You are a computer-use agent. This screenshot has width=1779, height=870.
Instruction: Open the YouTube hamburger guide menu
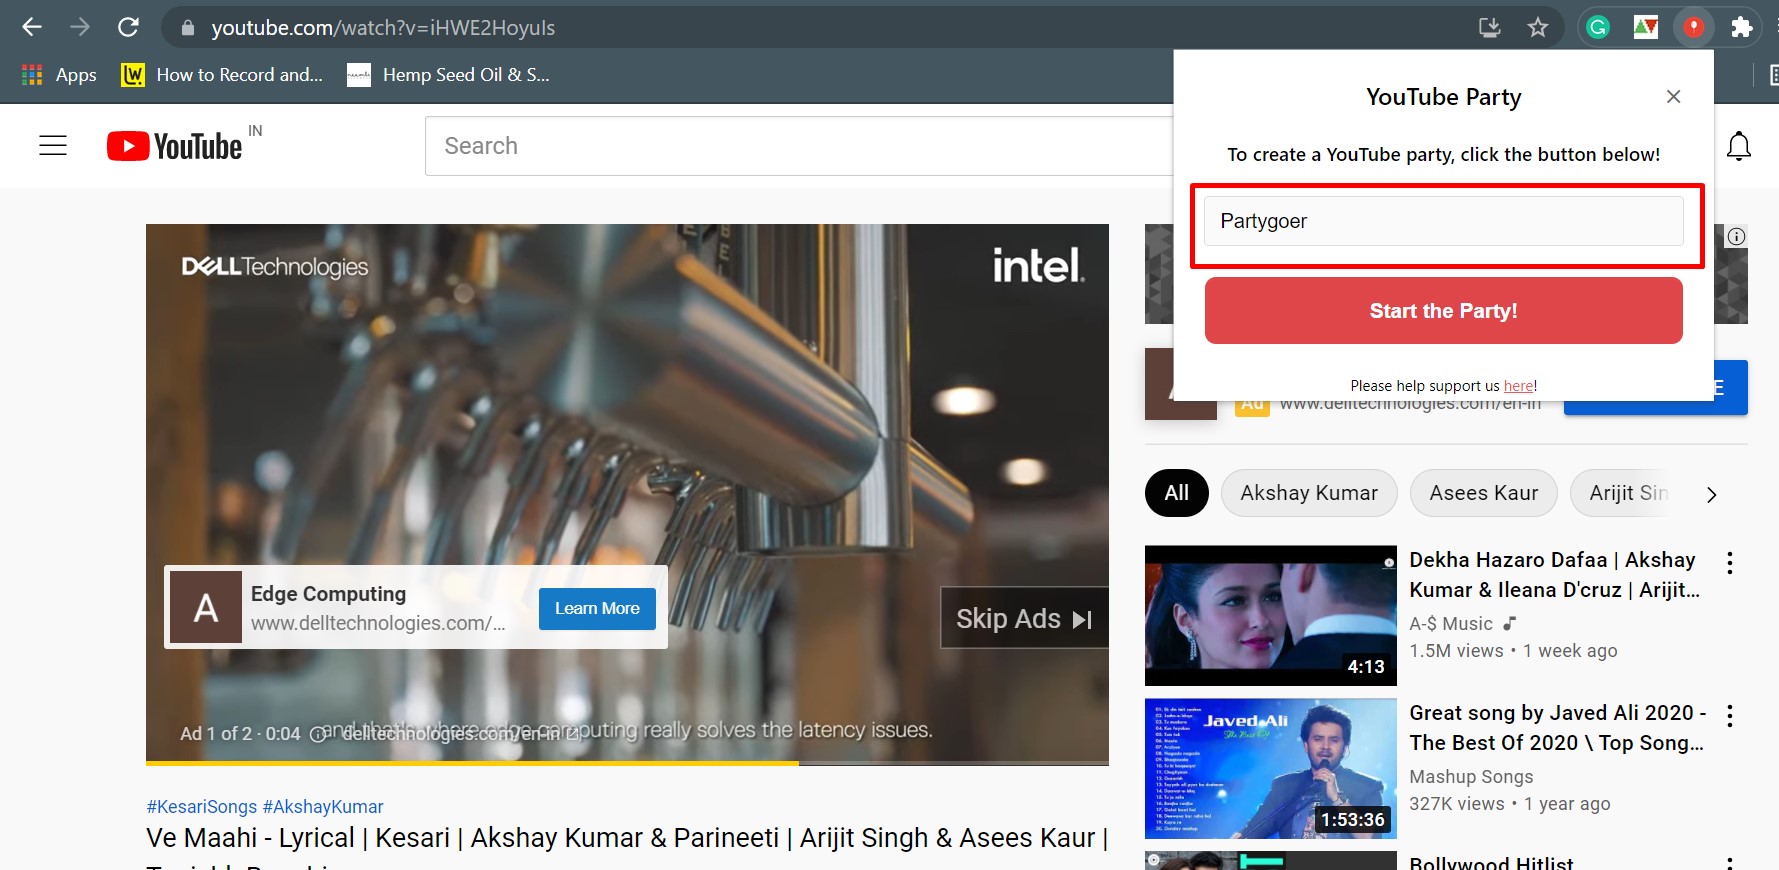point(53,146)
